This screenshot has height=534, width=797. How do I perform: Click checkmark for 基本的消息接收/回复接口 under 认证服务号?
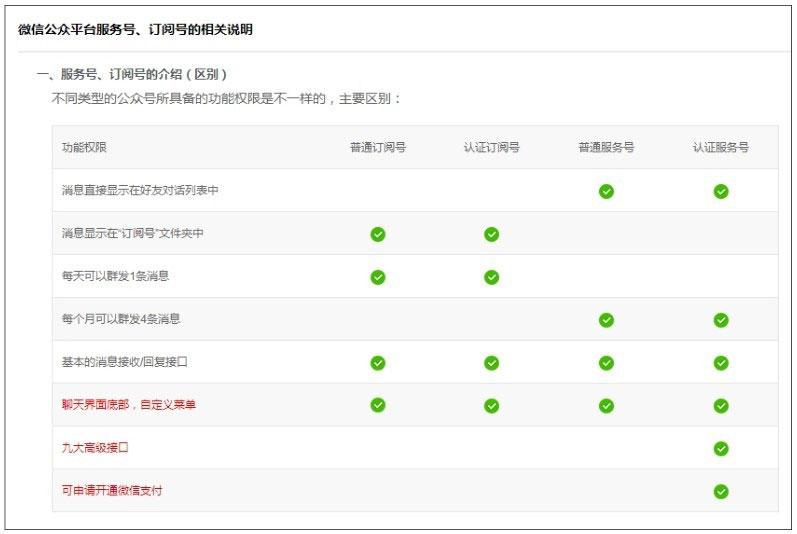point(721,363)
